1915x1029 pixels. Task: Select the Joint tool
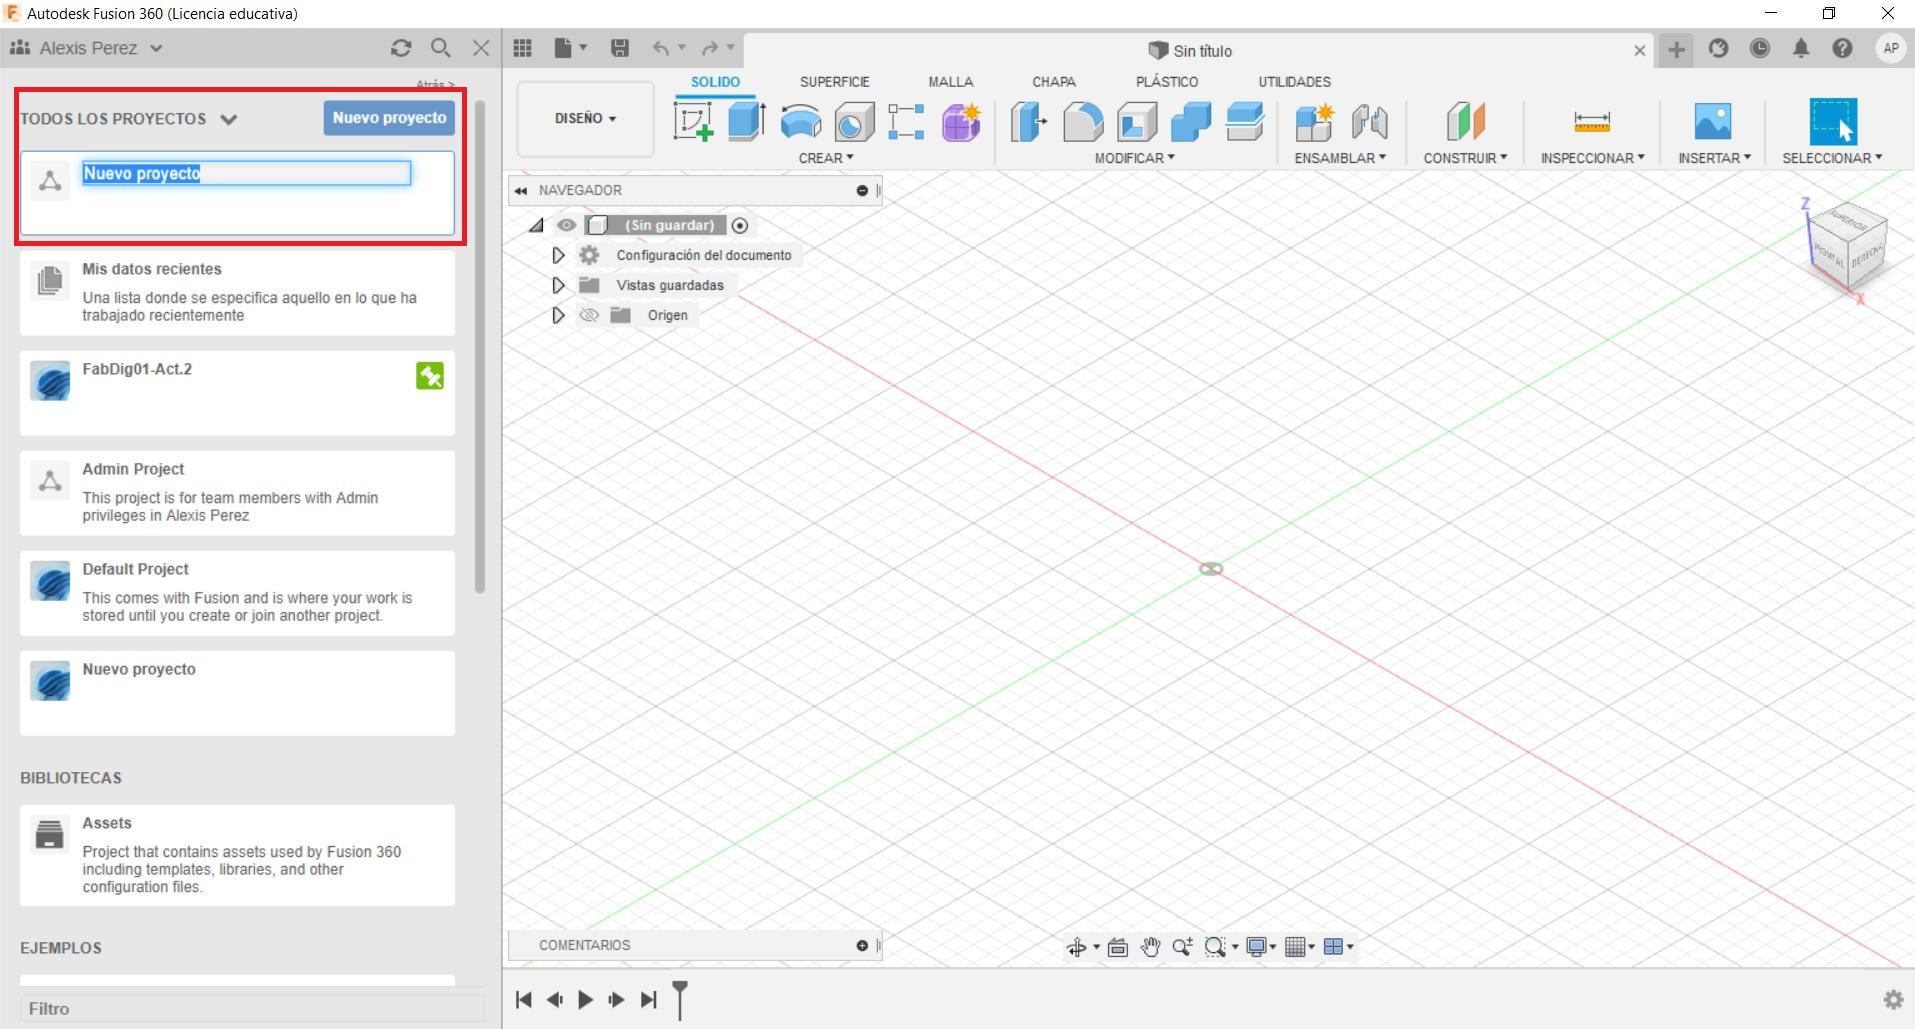coord(1369,122)
